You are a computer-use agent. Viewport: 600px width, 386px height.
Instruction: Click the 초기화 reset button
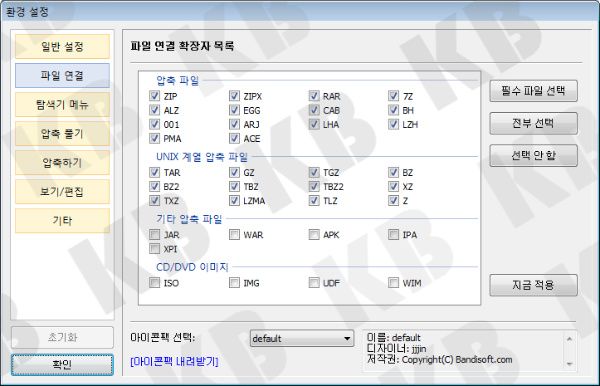62,337
